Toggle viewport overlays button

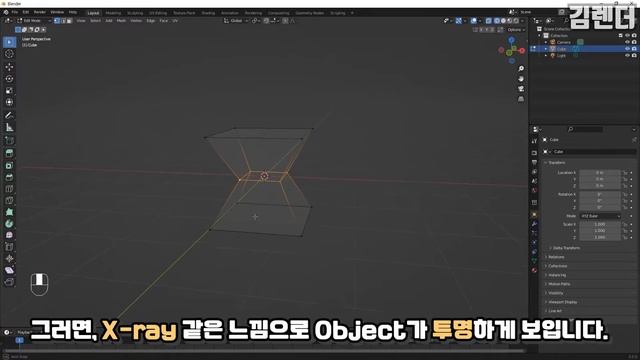473,20
